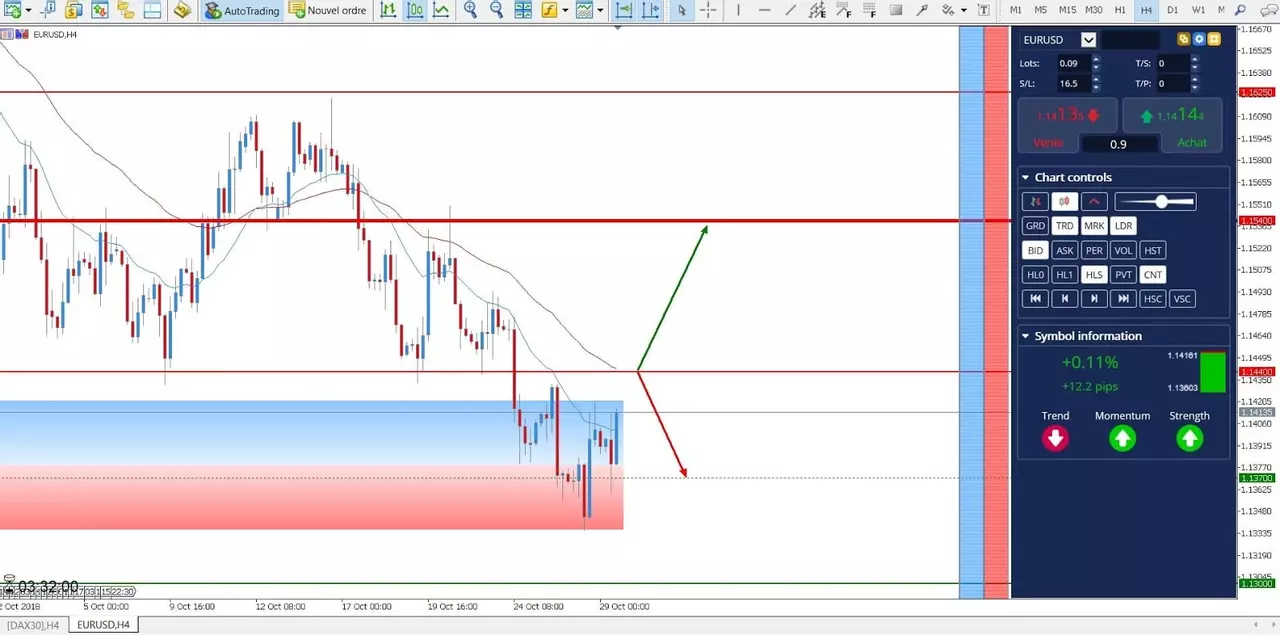
Task: Open the EURUSD symbol dropdown
Action: [x=1089, y=40]
